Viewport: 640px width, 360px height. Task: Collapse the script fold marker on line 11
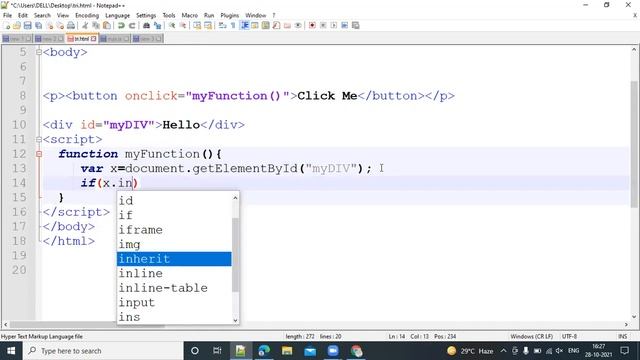39,140
